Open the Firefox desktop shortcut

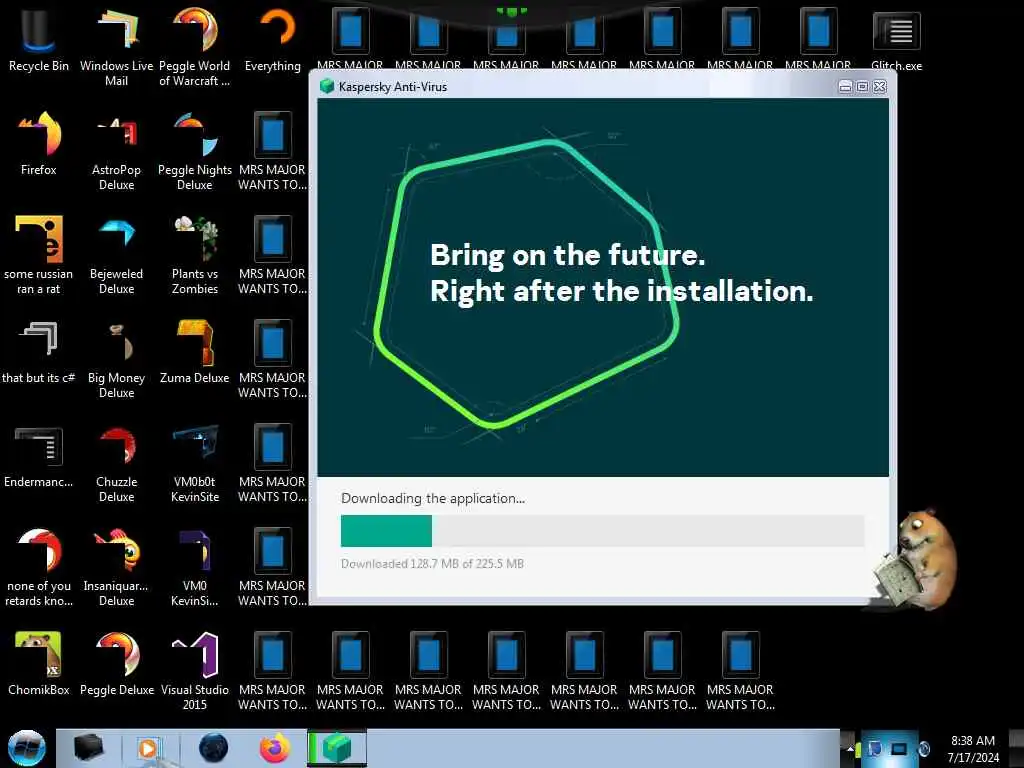[39, 144]
